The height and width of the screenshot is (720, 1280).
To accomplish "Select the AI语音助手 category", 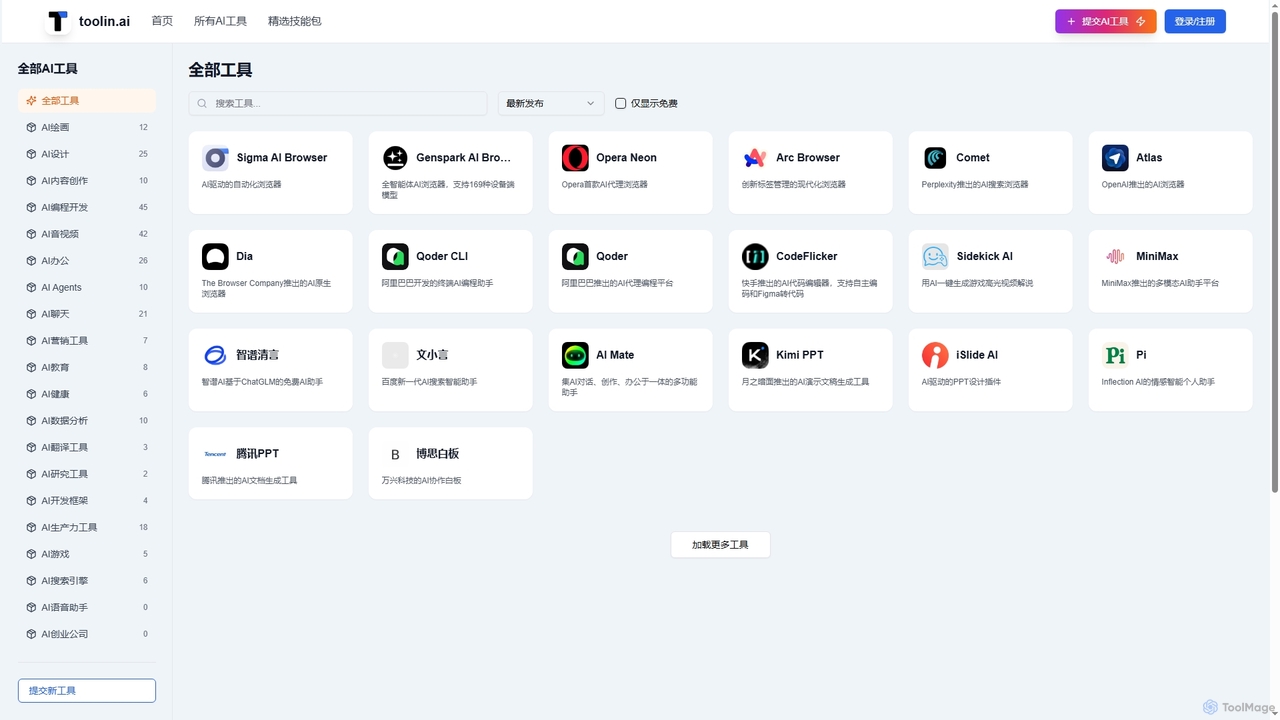I will pyautogui.click(x=86, y=607).
